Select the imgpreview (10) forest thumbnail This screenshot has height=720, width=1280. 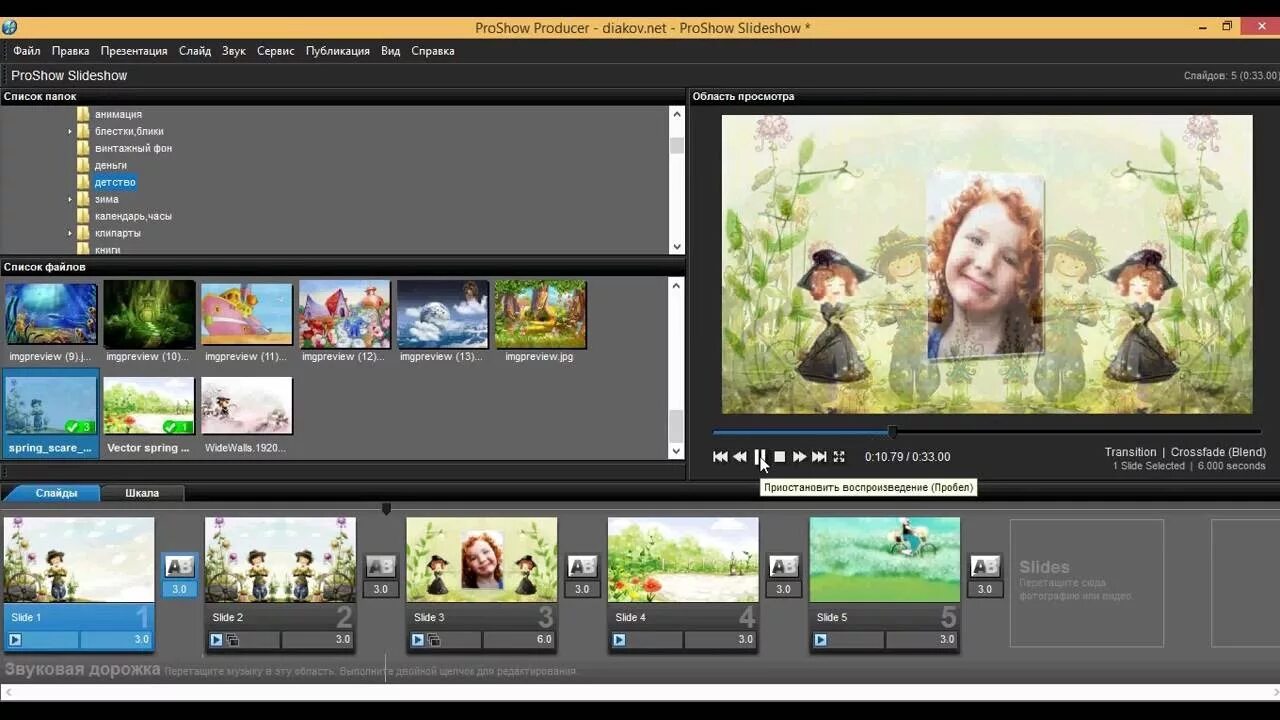pos(149,314)
